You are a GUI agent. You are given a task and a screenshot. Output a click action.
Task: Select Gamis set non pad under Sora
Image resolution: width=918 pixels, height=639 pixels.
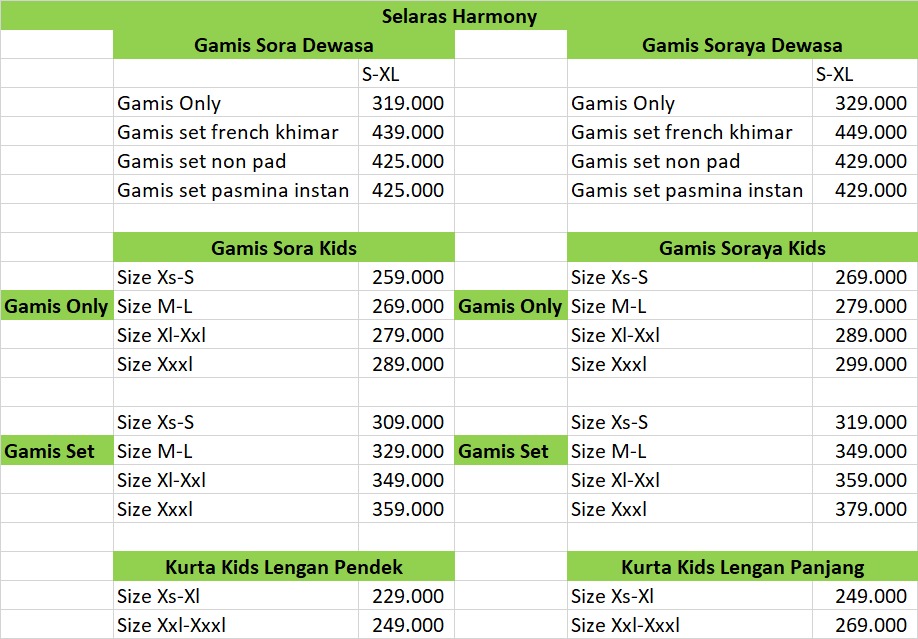236,160
